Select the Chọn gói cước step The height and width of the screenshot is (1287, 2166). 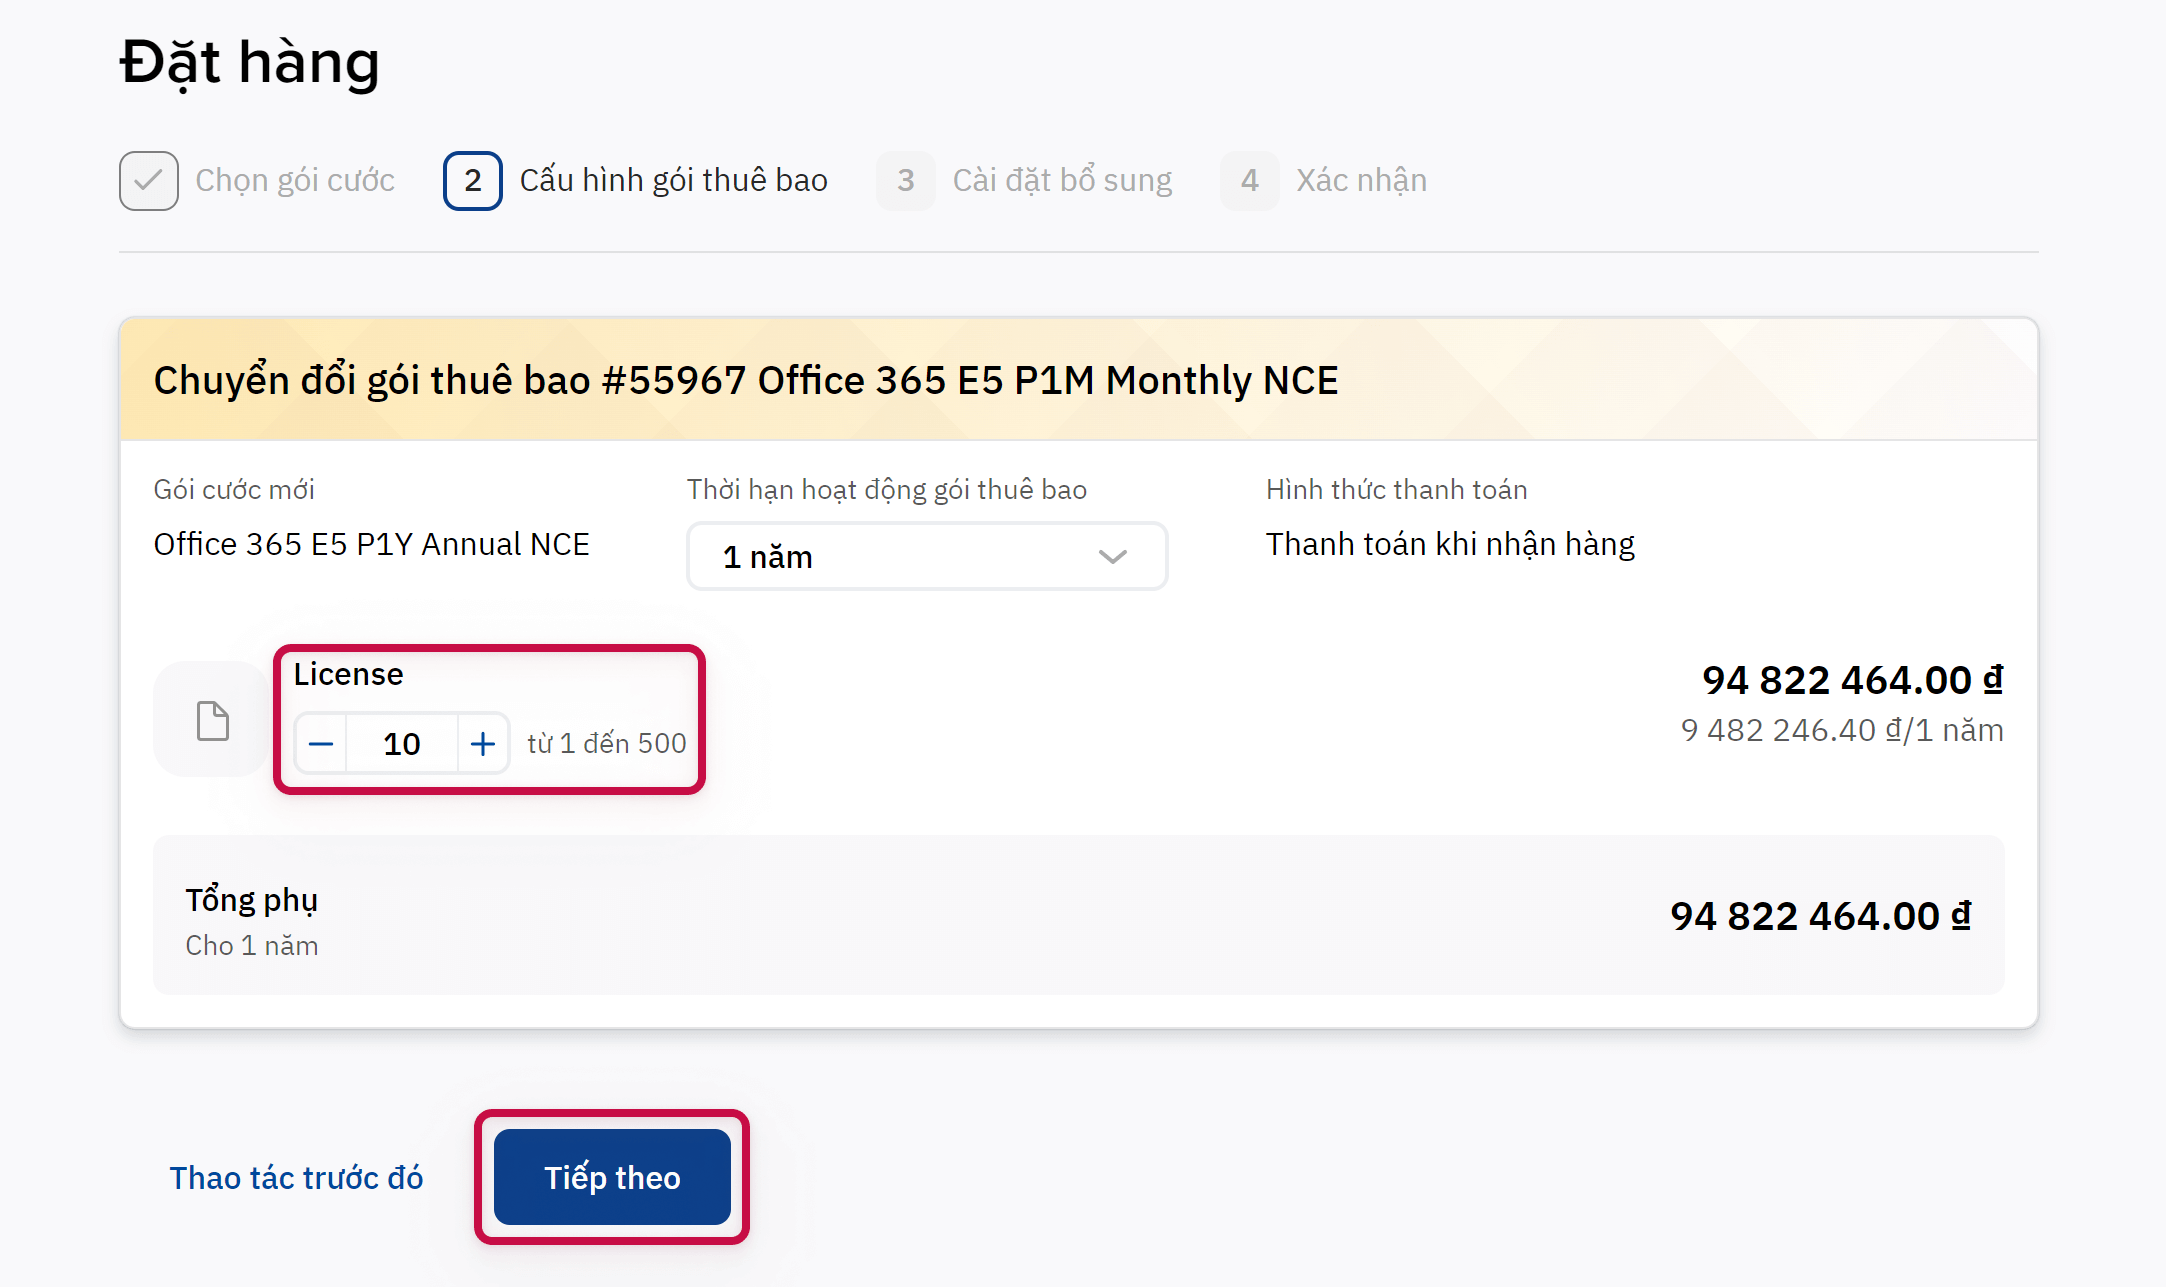(x=295, y=181)
